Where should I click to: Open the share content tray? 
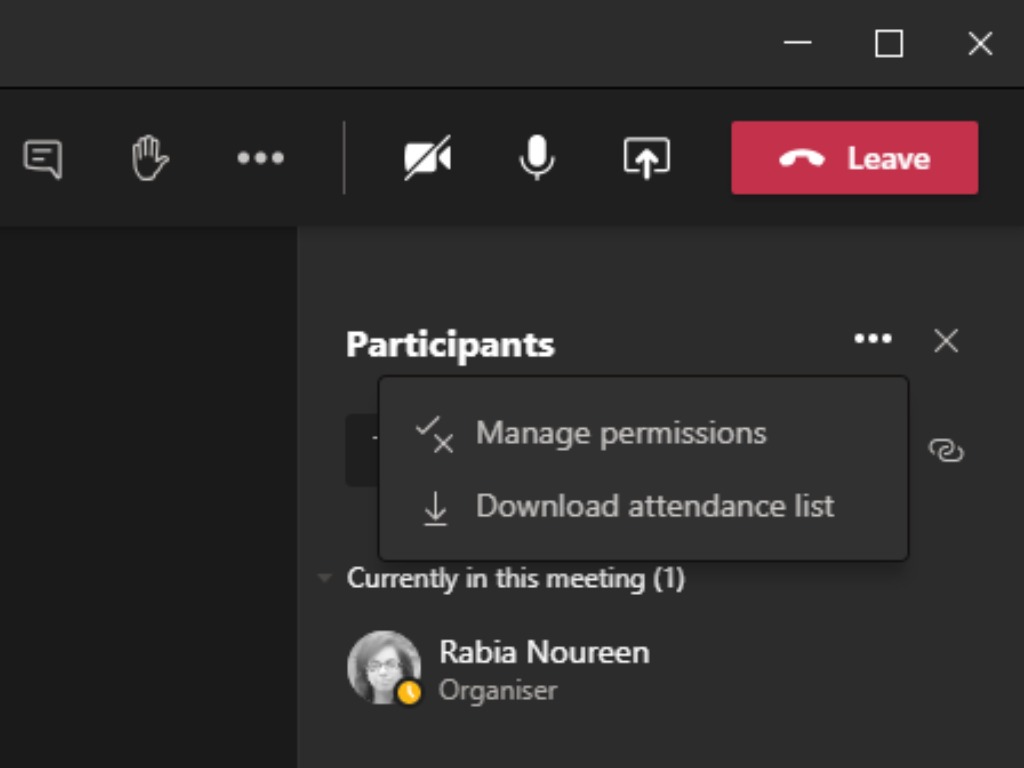point(647,158)
